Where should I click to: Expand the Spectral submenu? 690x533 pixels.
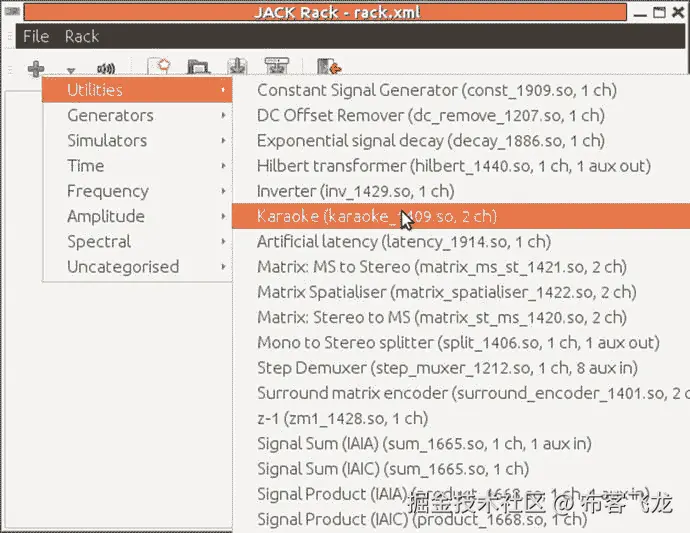point(137,242)
